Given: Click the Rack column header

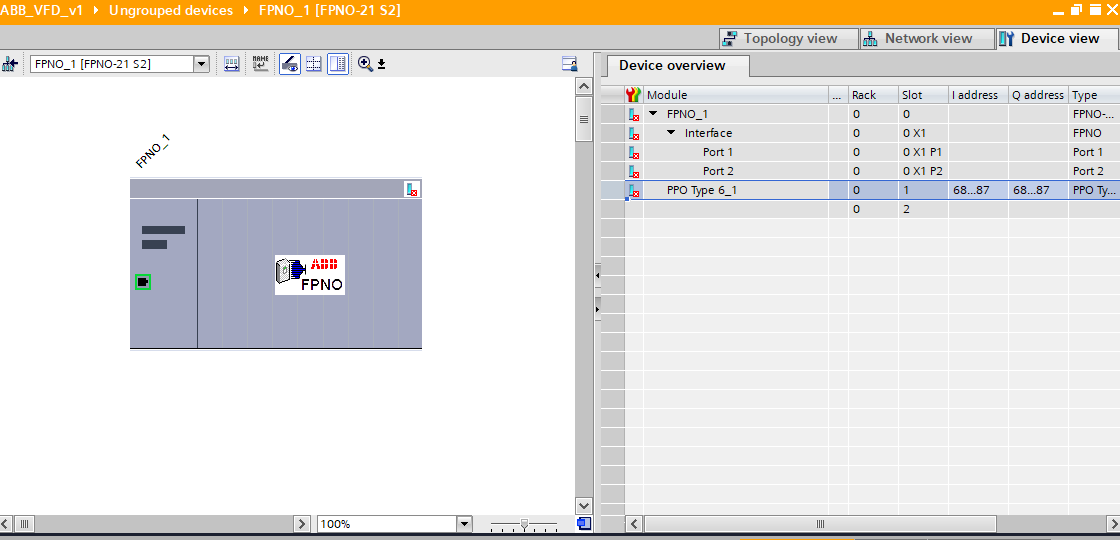Looking at the screenshot, I should coord(874,95).
